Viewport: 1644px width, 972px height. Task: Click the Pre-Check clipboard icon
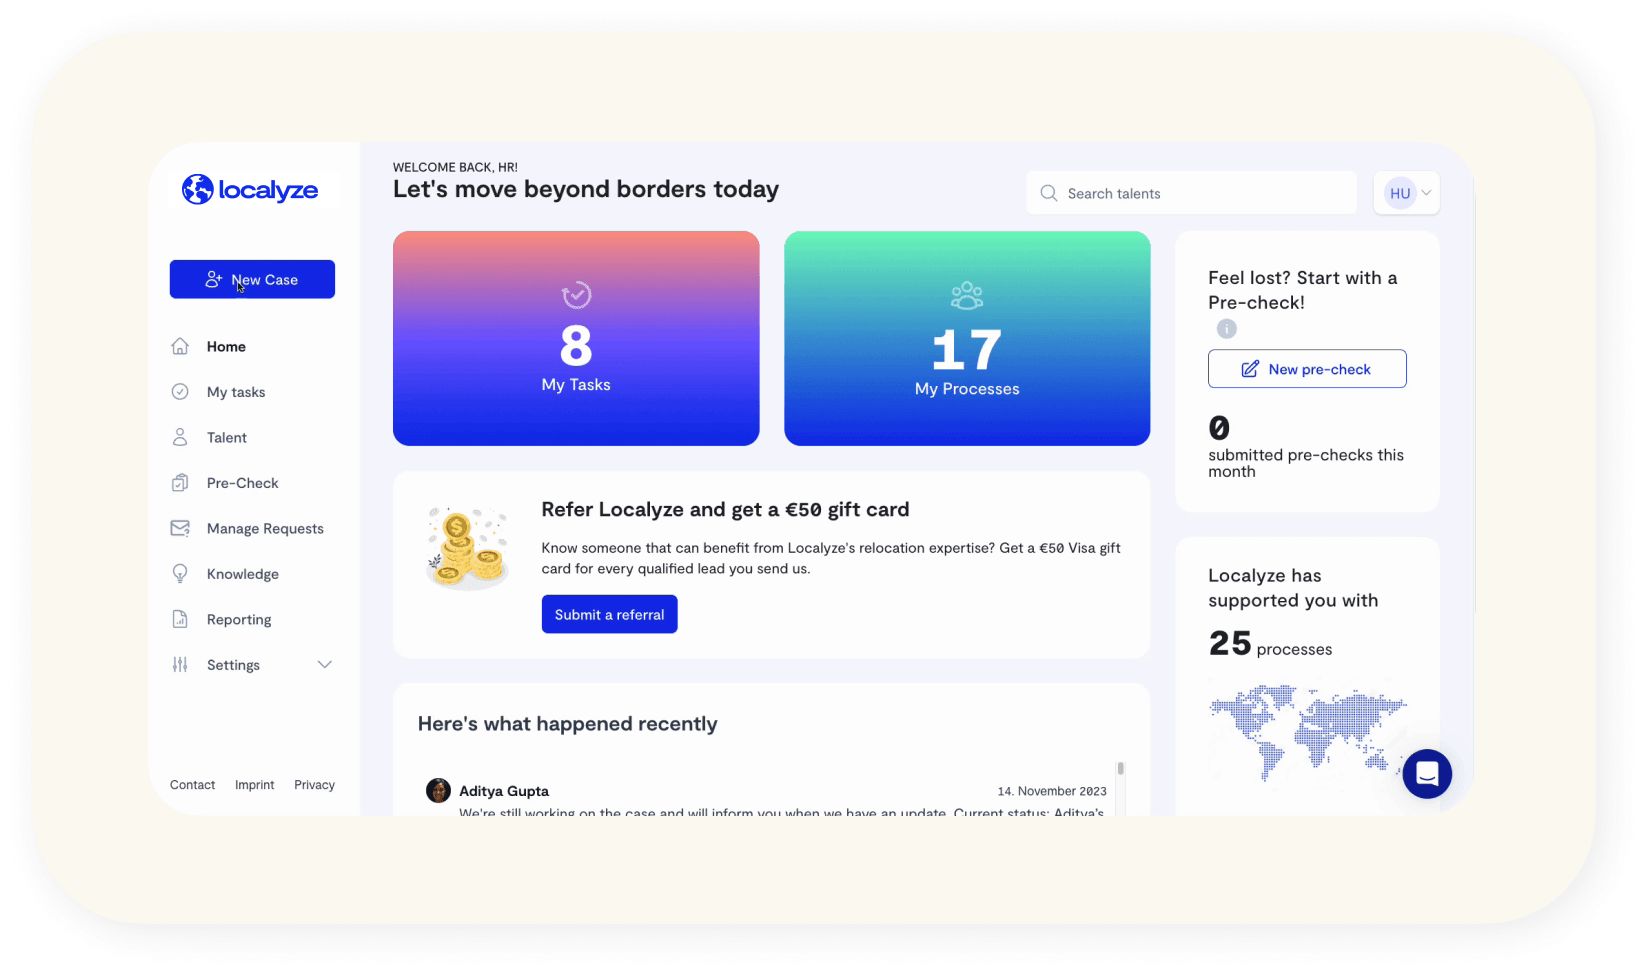pyautogui.click(x=180, y=483)
